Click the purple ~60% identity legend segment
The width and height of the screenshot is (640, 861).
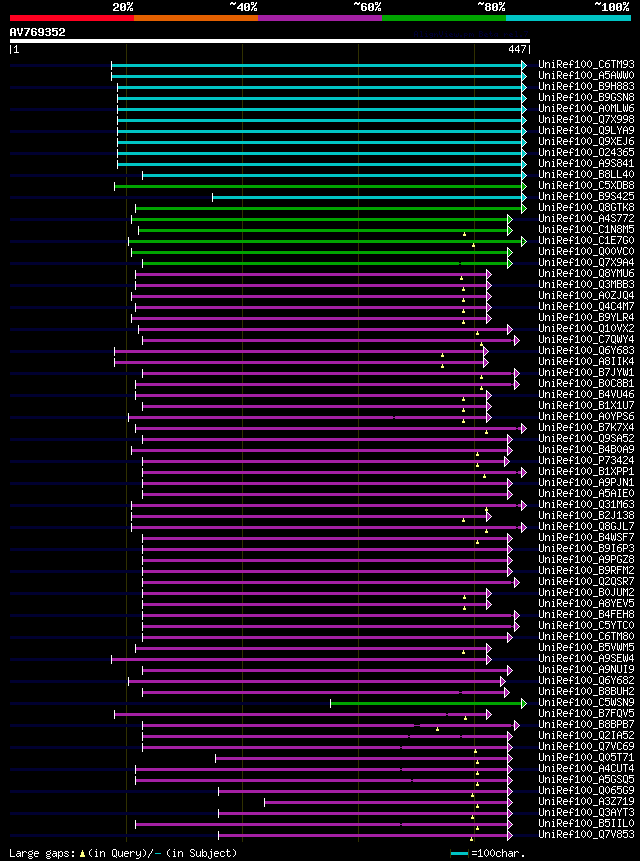320,18
